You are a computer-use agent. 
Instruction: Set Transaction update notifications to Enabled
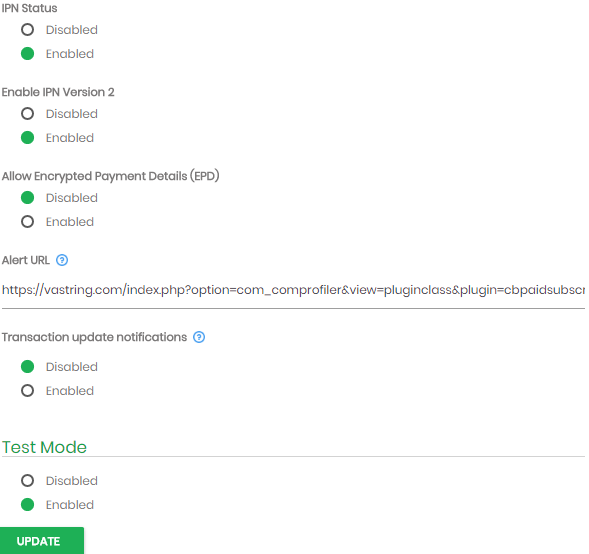pyautogui.click(x=27, y=391)
